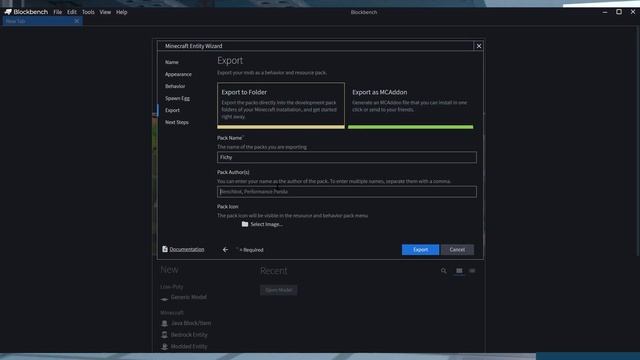Click the Modded Entity icon
Screen dimensions: 640x360
tap(164, 347)
